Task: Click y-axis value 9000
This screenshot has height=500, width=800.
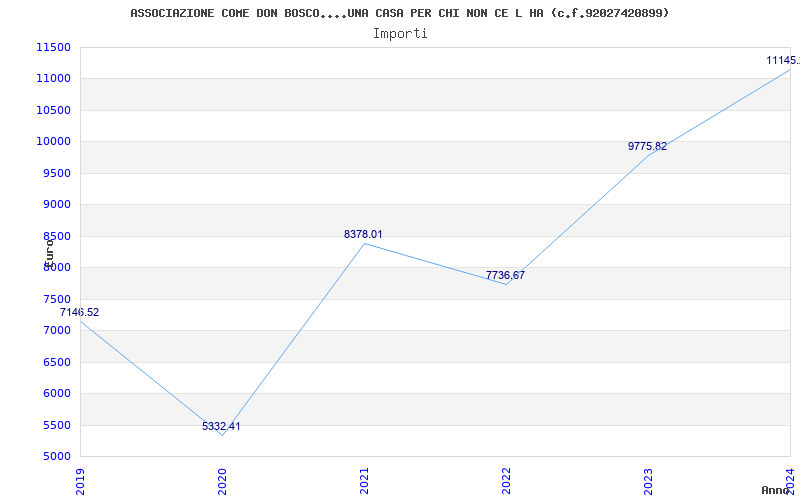Action: (56, 205)
